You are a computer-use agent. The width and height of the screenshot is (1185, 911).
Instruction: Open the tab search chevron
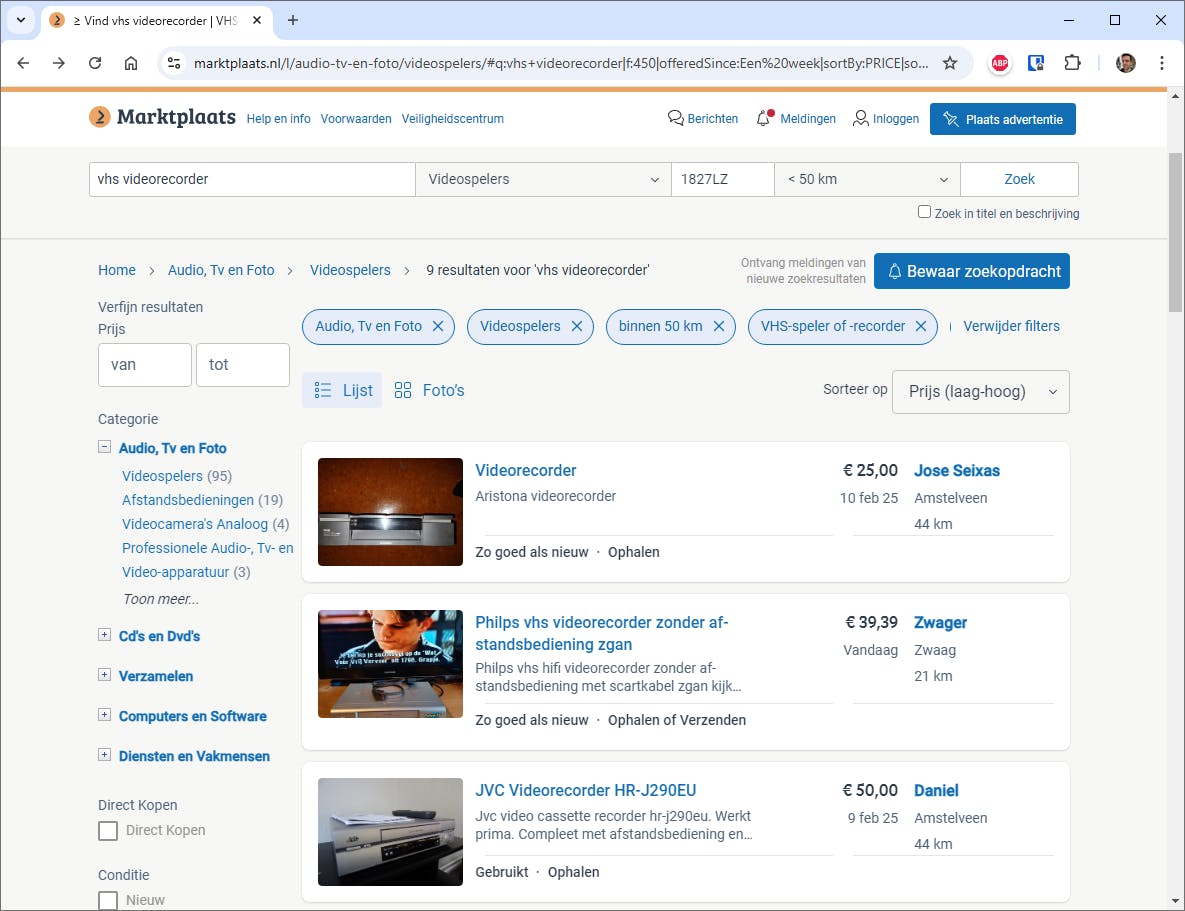[21, 20]
